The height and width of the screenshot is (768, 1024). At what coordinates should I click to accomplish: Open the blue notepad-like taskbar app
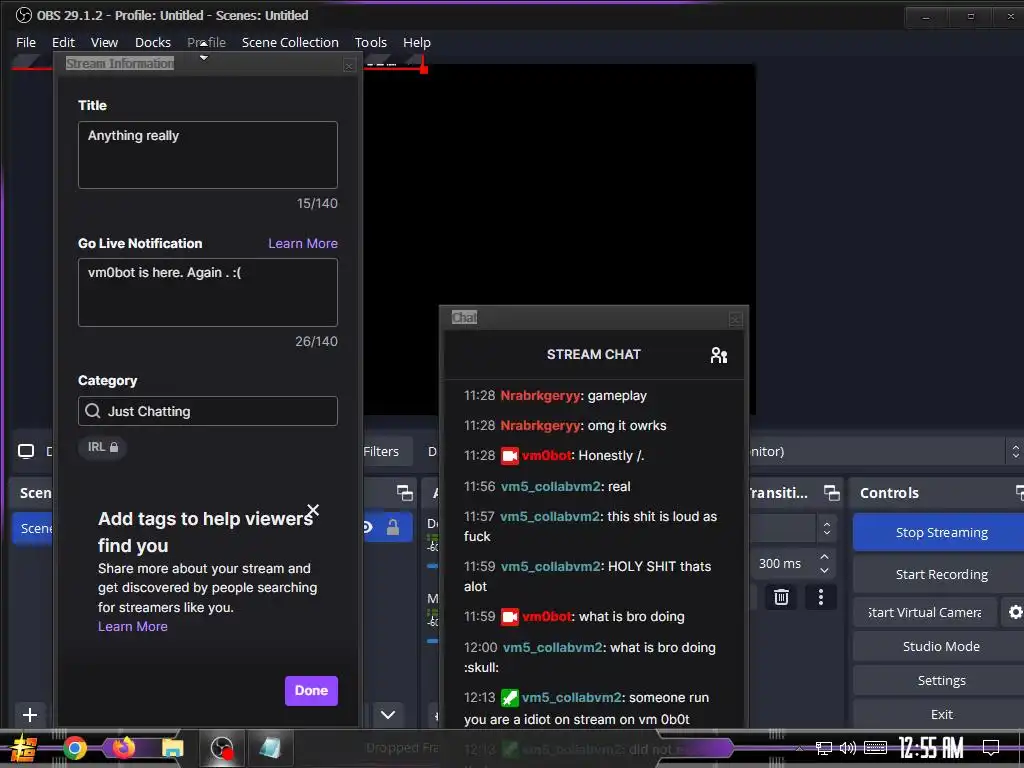click(x=270, y=748)
